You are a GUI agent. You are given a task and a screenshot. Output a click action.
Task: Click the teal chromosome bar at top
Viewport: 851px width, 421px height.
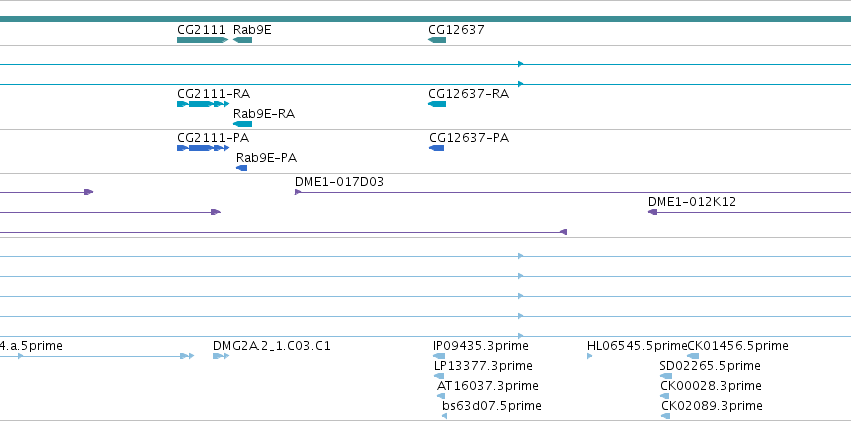point(426,19)
